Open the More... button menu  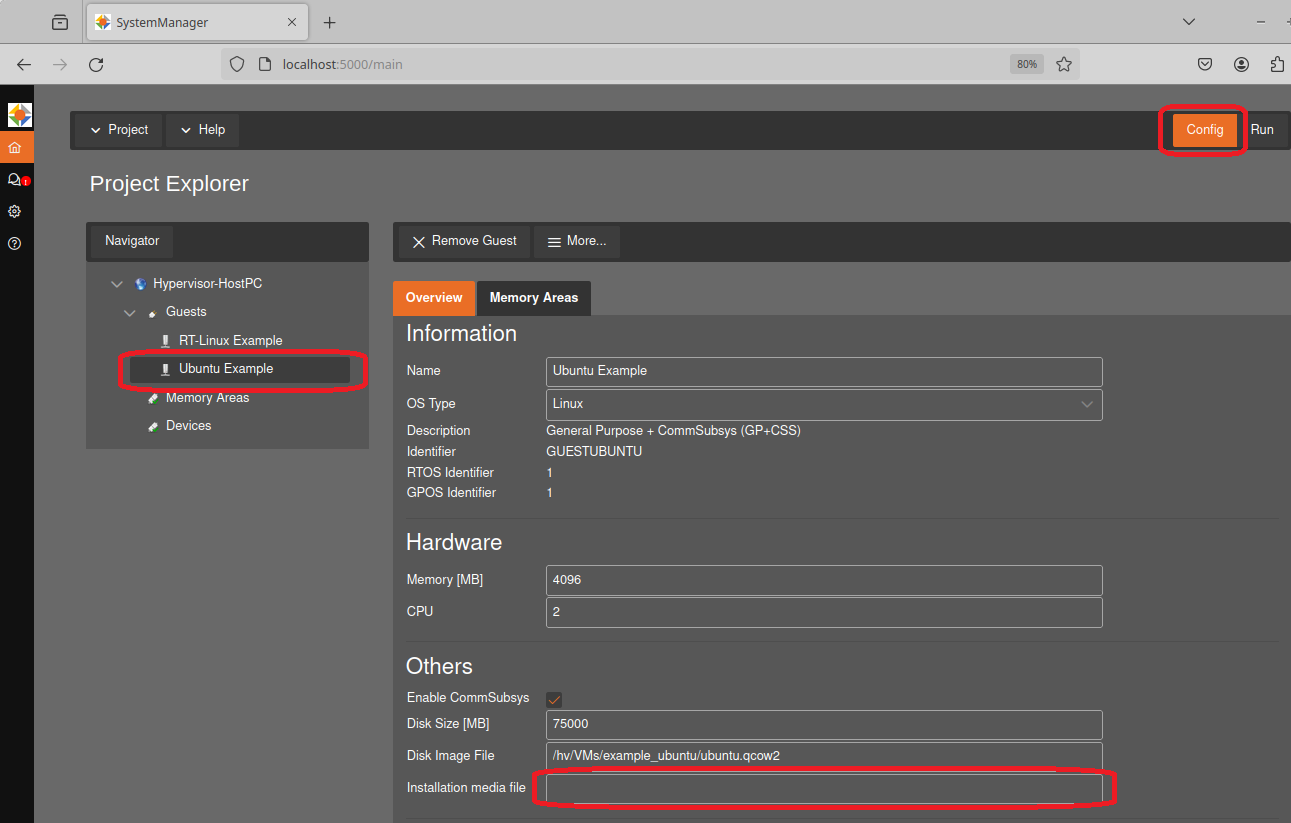point(577,241)
